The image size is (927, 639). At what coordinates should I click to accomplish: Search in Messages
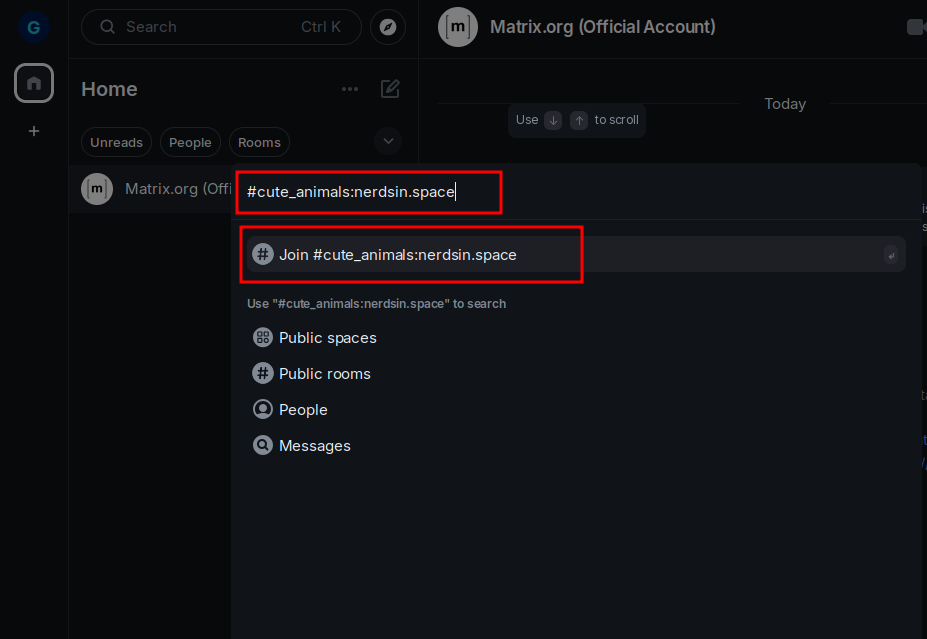pos(314,446)
